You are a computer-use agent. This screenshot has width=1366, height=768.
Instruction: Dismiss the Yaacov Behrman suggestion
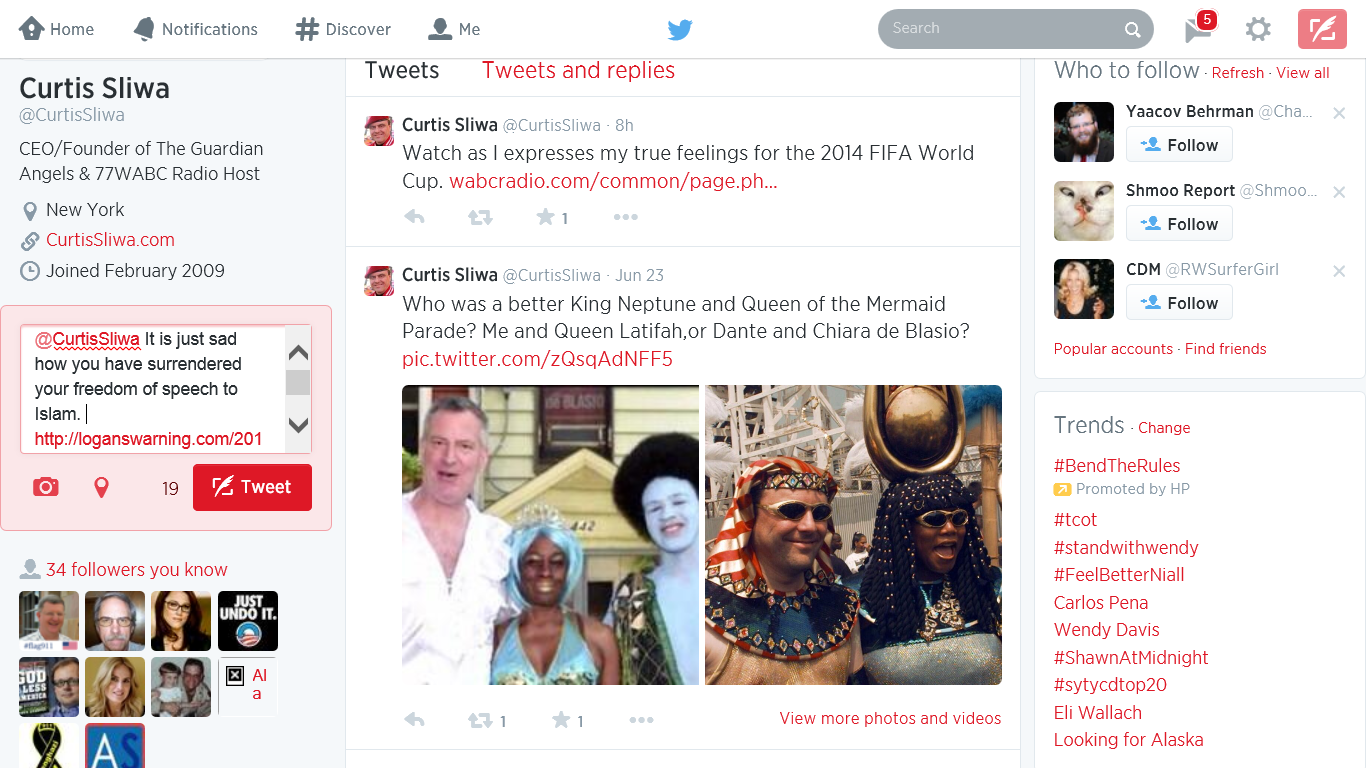(1339, 113)
